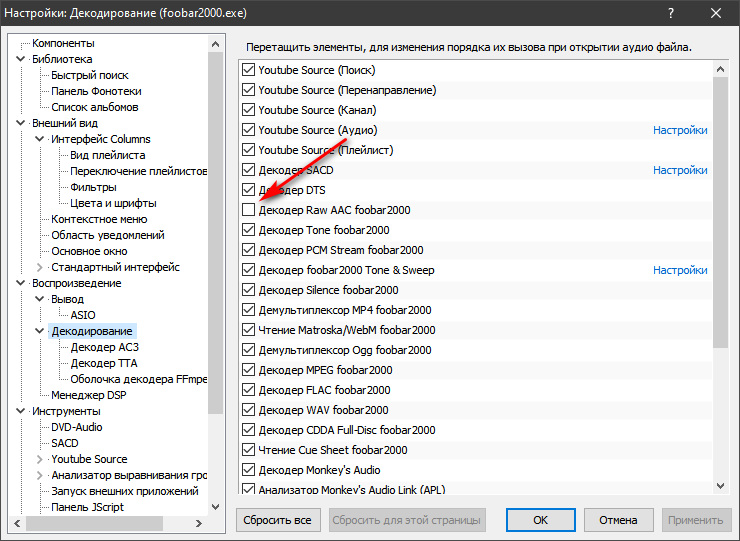Open Настройки link for Youtube Source (Аудио)

(x=680, y=130)
